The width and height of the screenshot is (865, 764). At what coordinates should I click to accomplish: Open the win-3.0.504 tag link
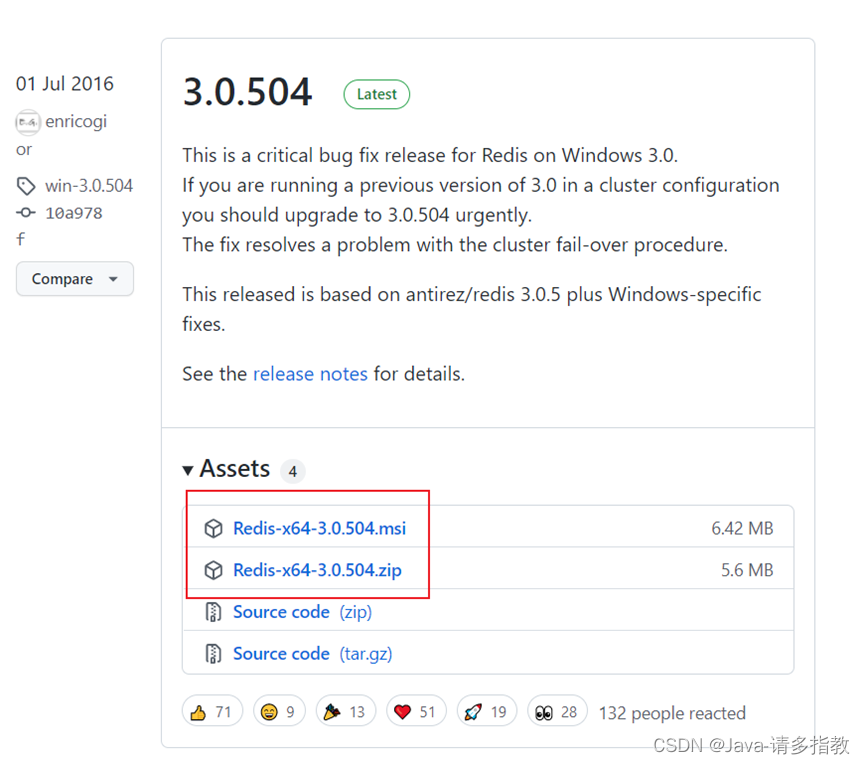(88, 186)
